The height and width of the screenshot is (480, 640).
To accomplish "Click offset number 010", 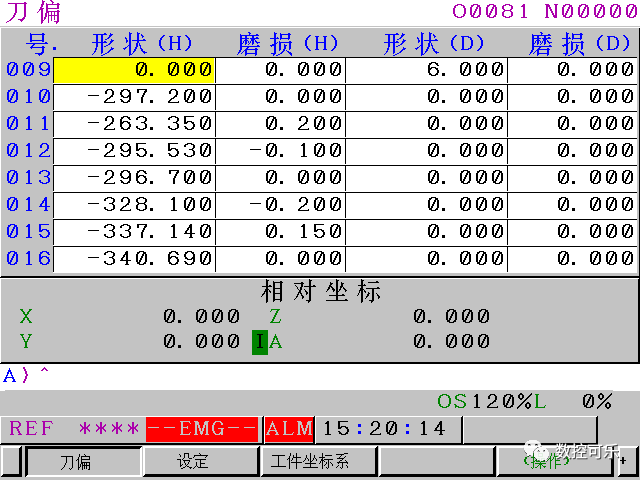I will click(28, 97).
